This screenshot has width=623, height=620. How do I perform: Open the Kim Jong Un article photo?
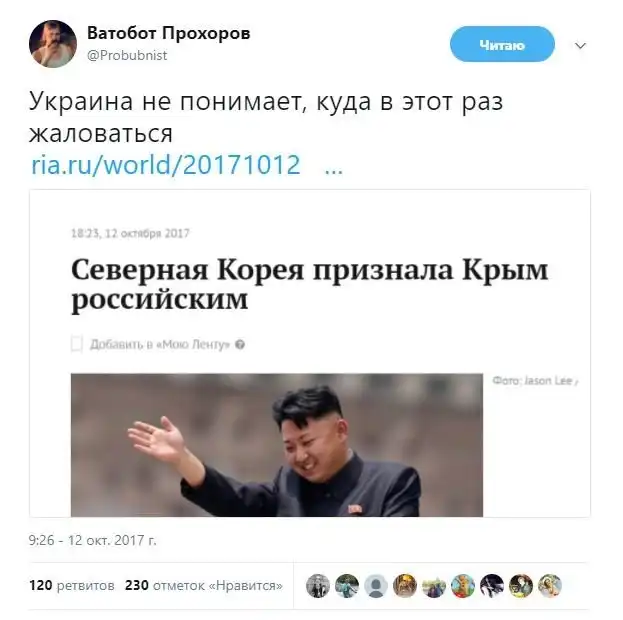[277, 445]
